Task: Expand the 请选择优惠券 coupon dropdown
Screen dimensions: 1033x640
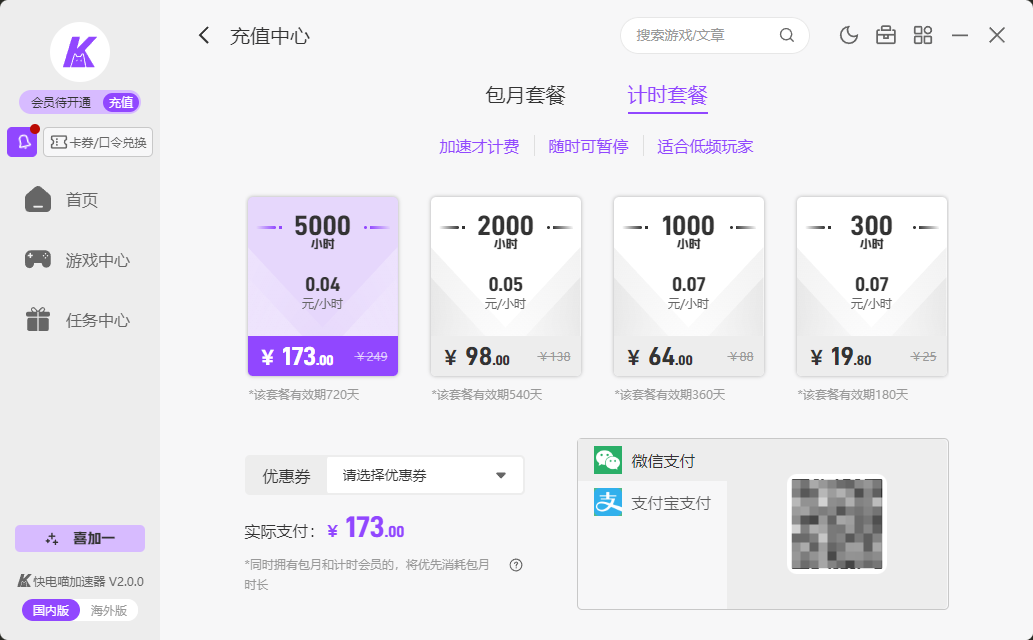Action: (425, 475)
